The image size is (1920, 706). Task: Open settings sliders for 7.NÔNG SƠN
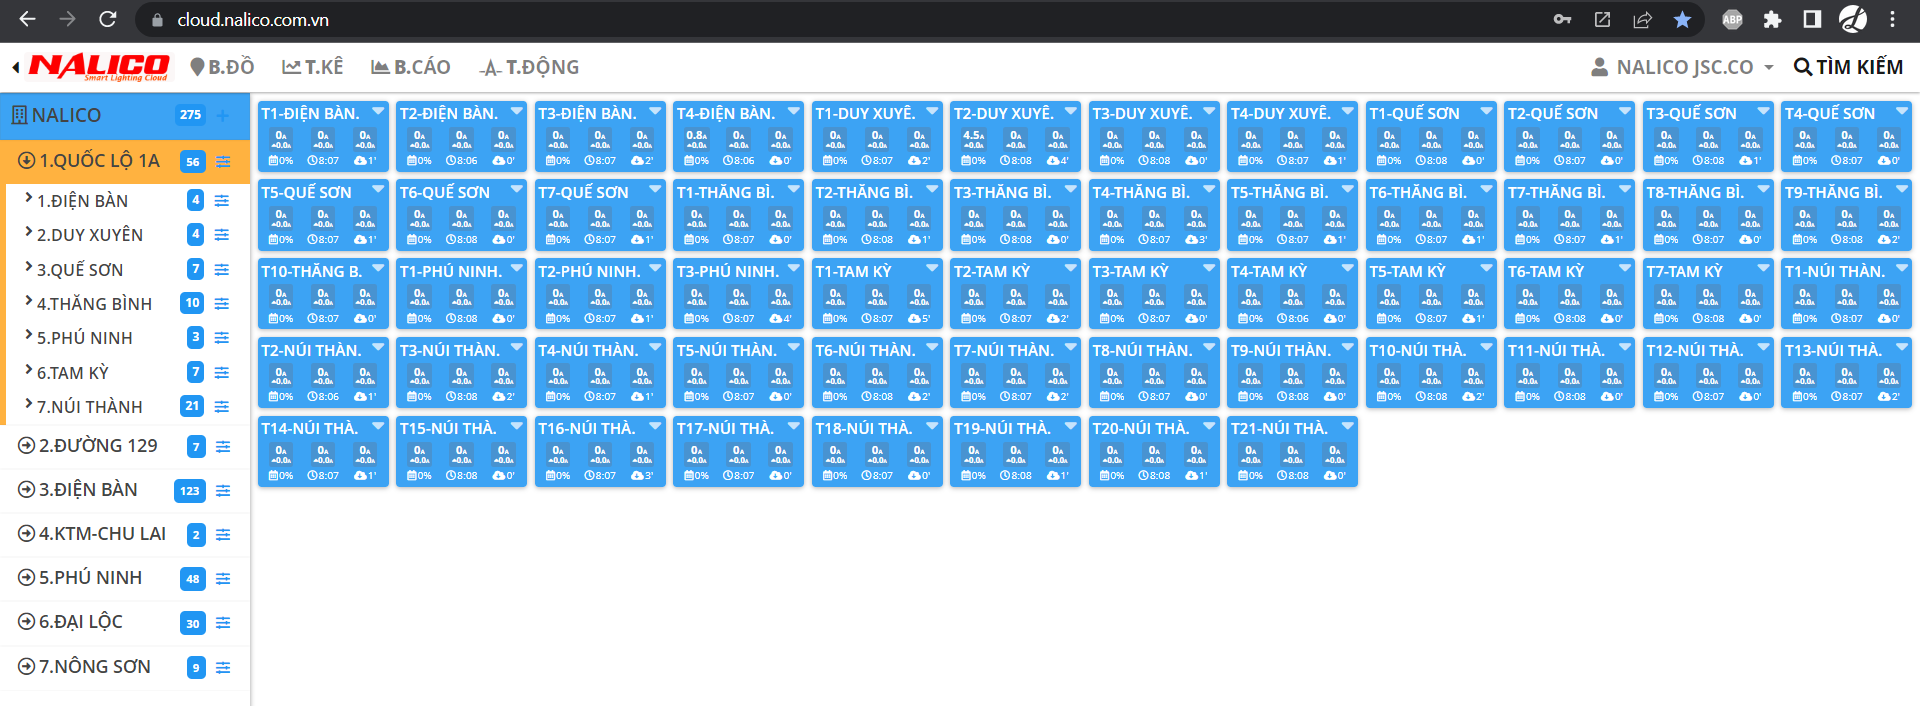coord(223,668)
